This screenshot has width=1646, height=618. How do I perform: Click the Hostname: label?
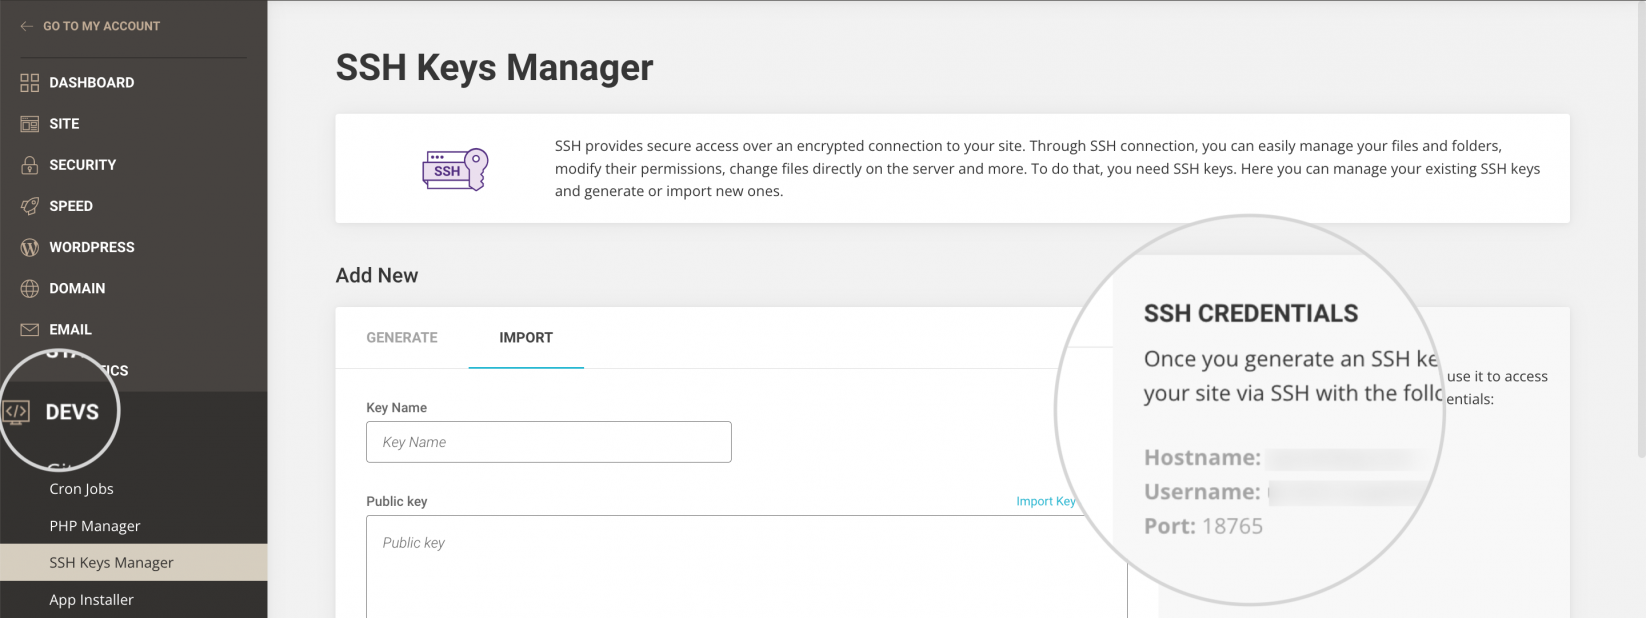[1202, 457]
